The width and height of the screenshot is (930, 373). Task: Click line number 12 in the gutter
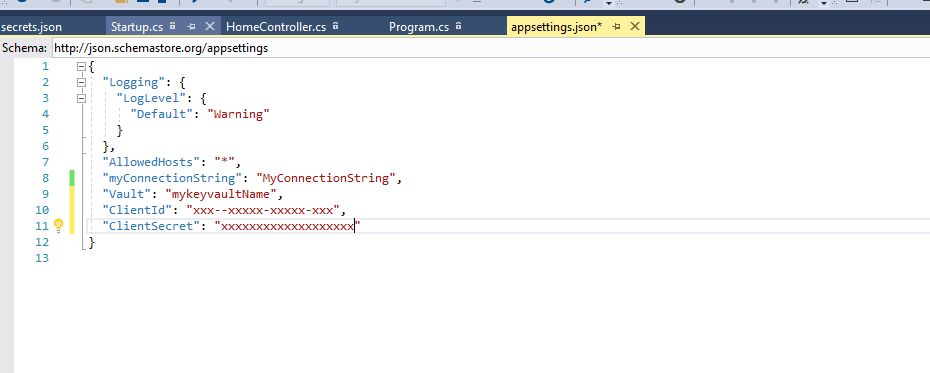[42, 242]
